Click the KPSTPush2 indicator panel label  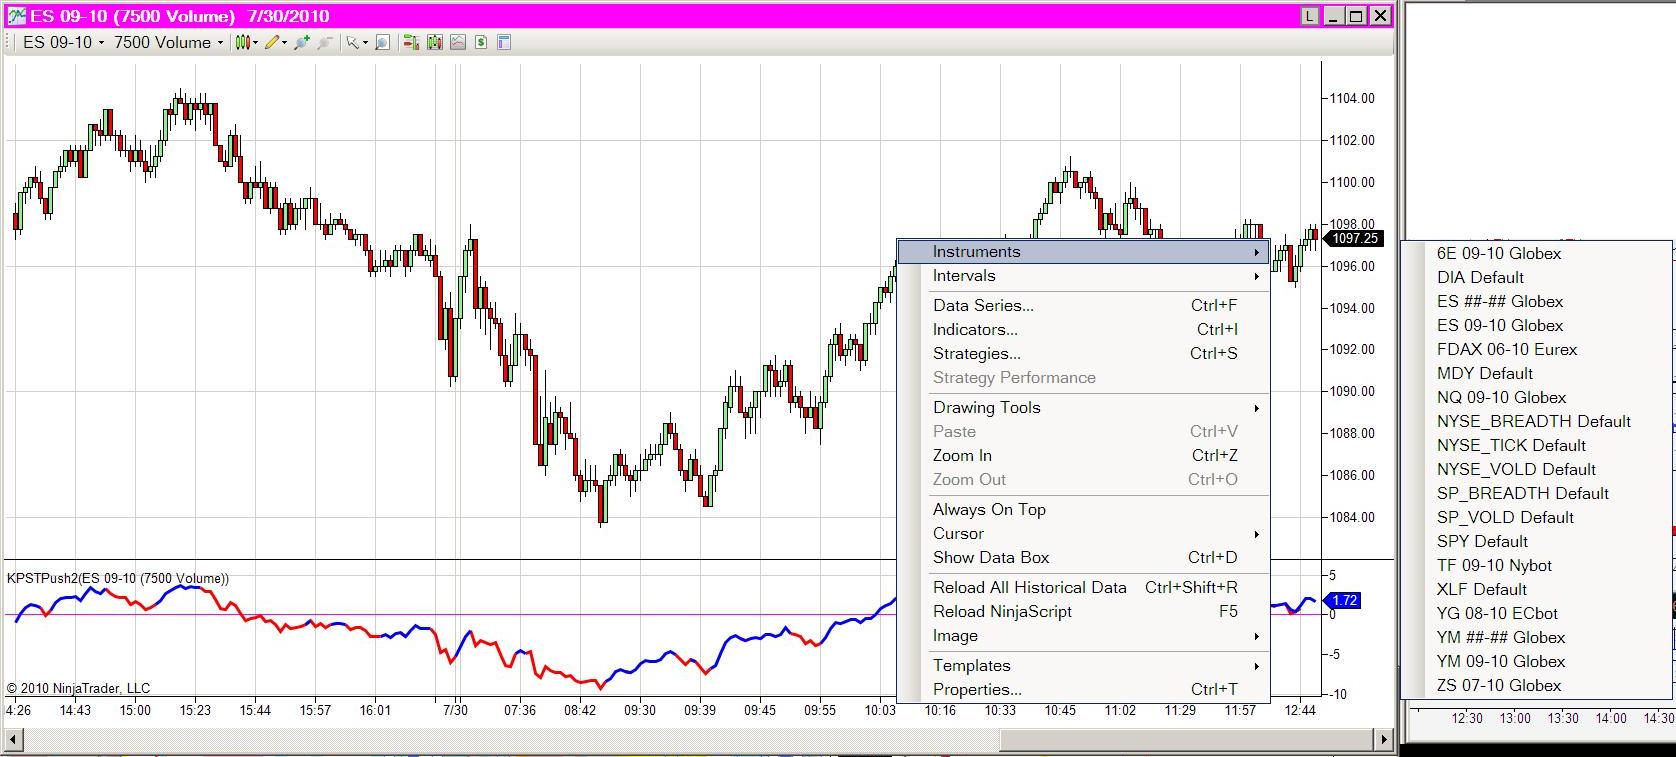point(118,578)
